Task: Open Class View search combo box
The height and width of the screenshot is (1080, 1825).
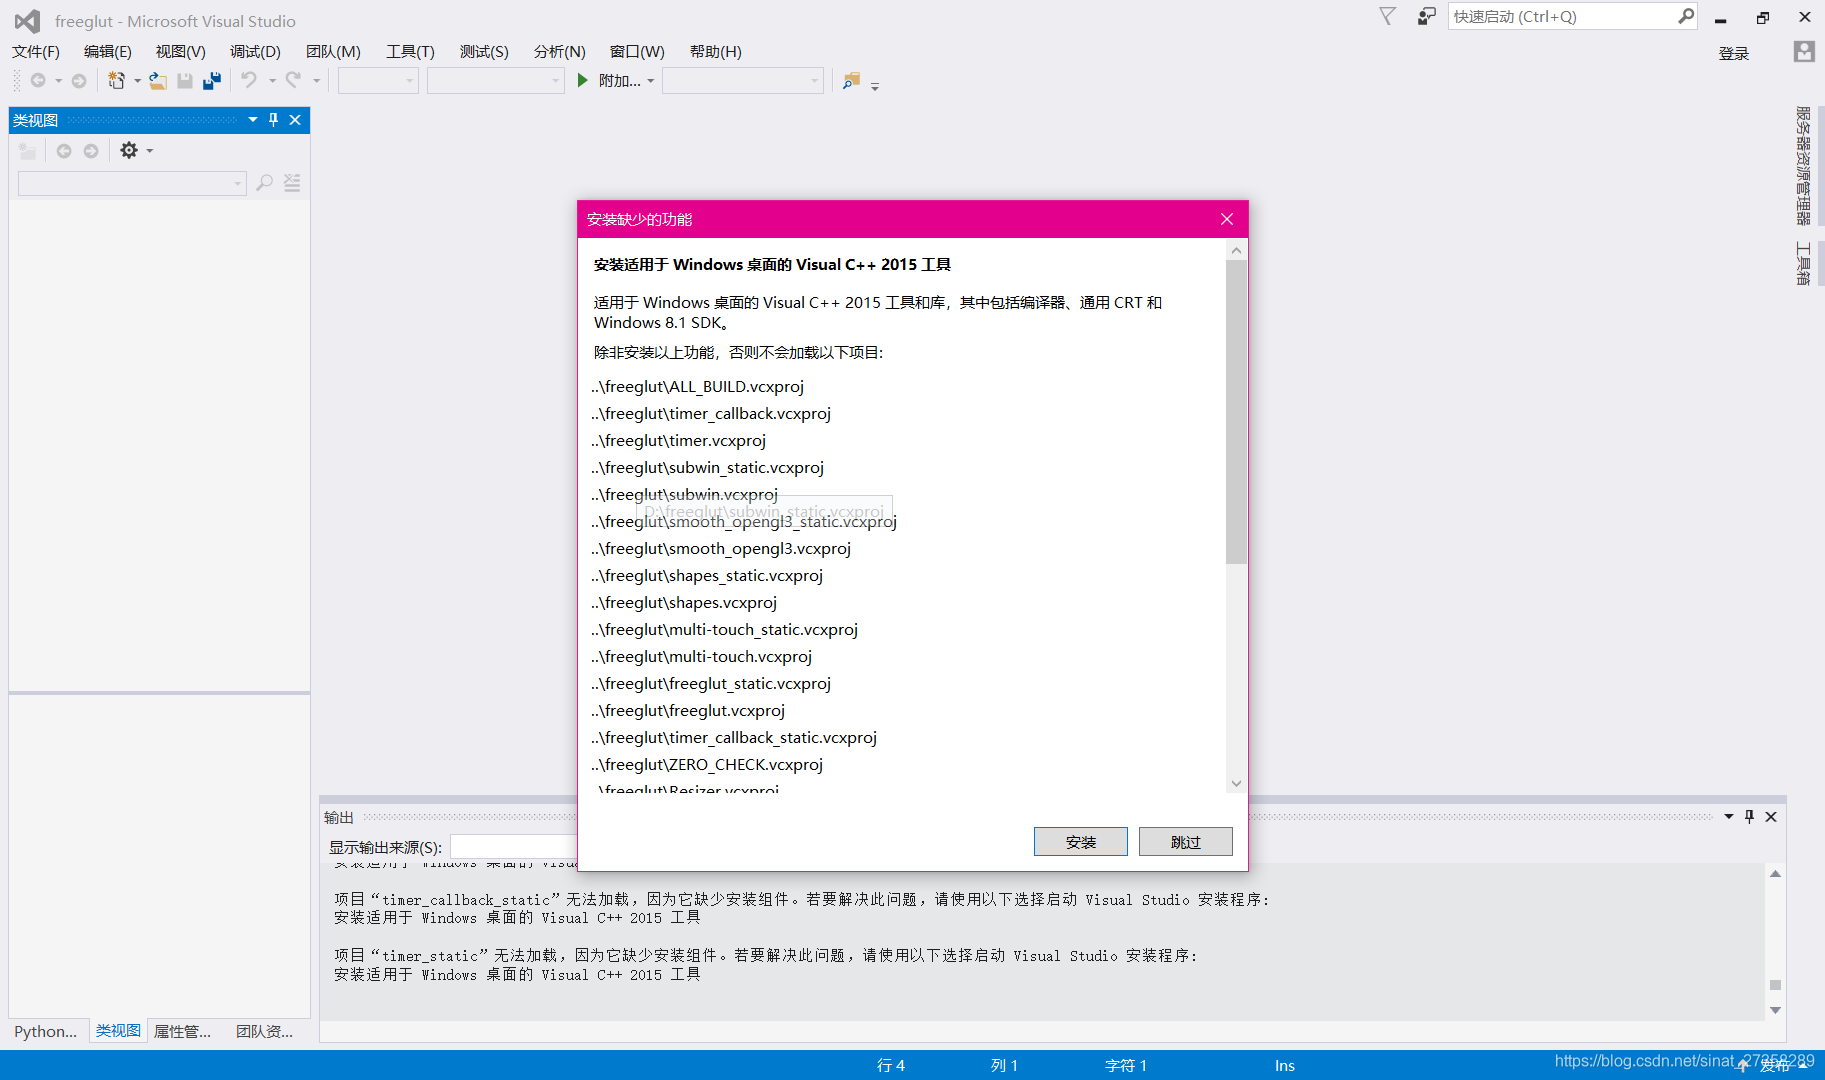Action: coord(132,183)
